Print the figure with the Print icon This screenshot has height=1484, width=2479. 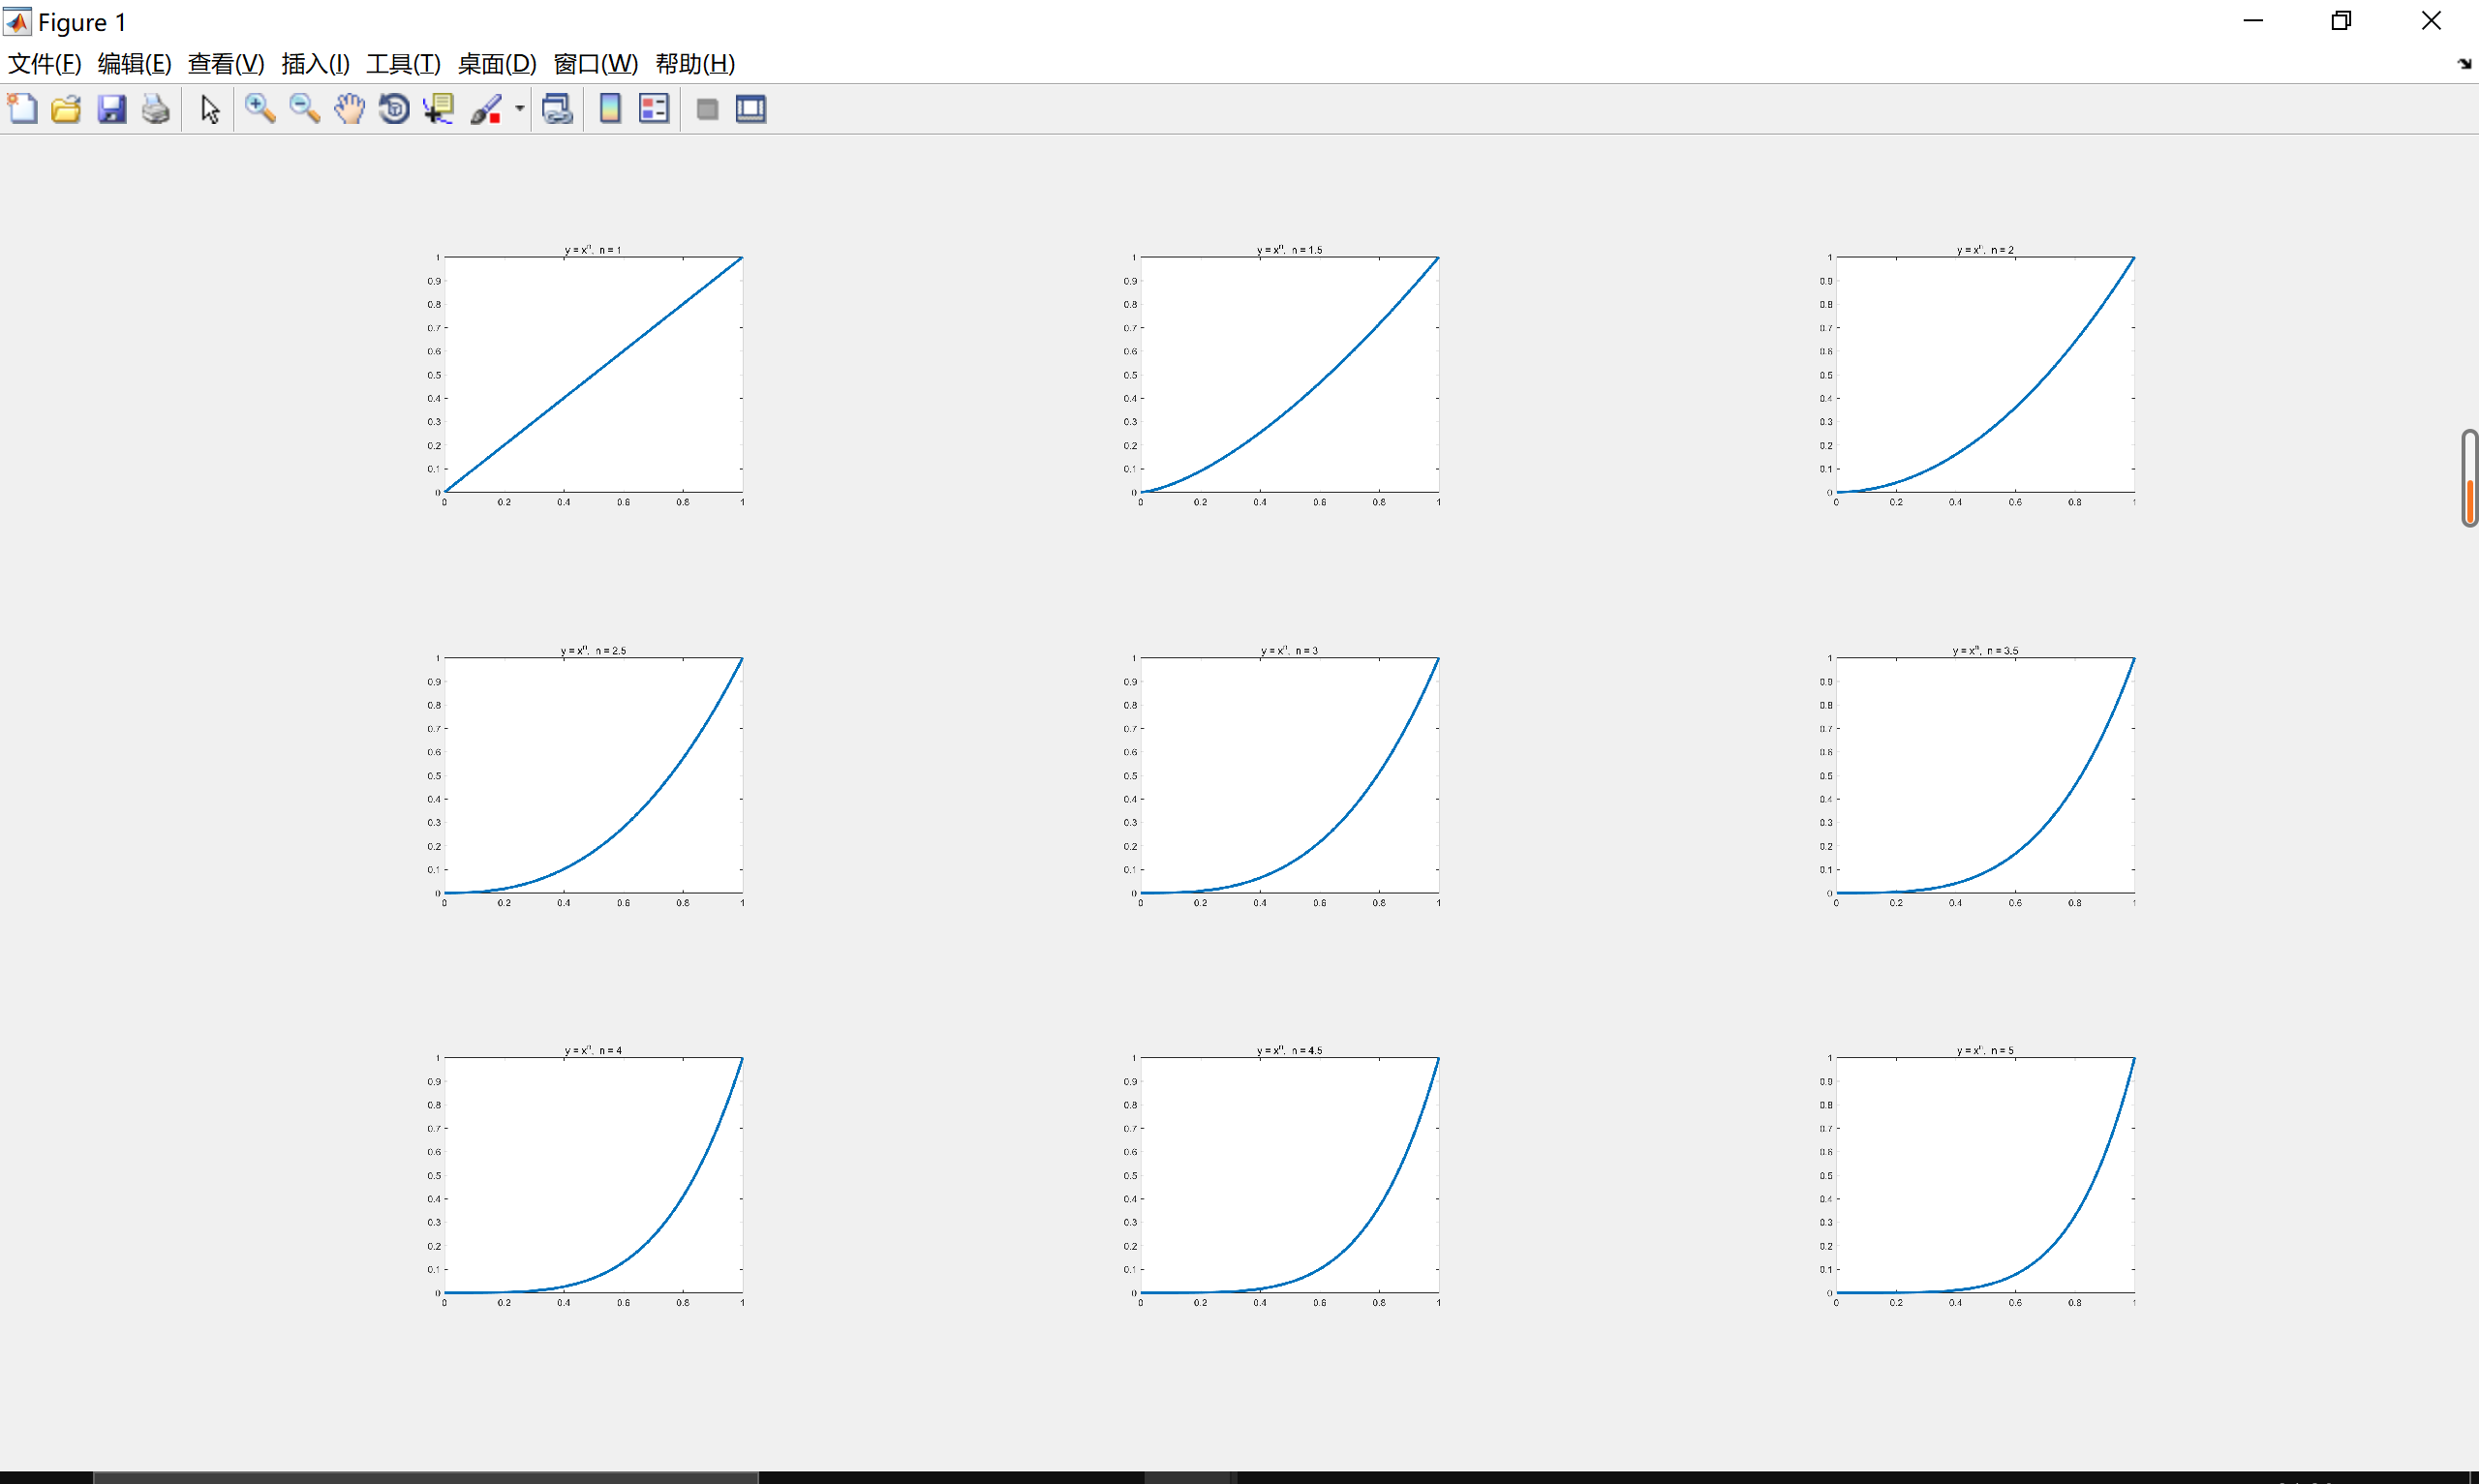tap(156, 109)
